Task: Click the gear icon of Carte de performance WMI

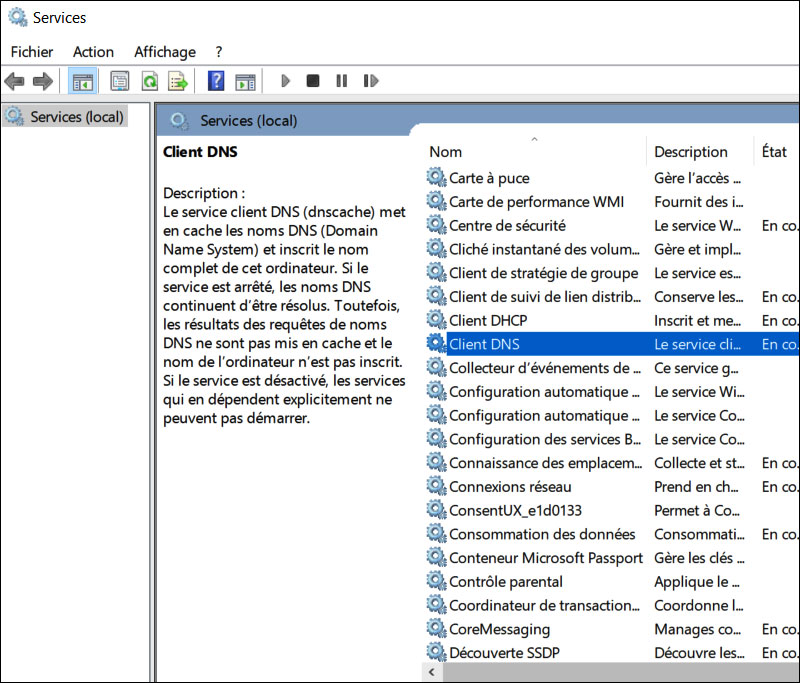Action: click(x=436, y=201)
